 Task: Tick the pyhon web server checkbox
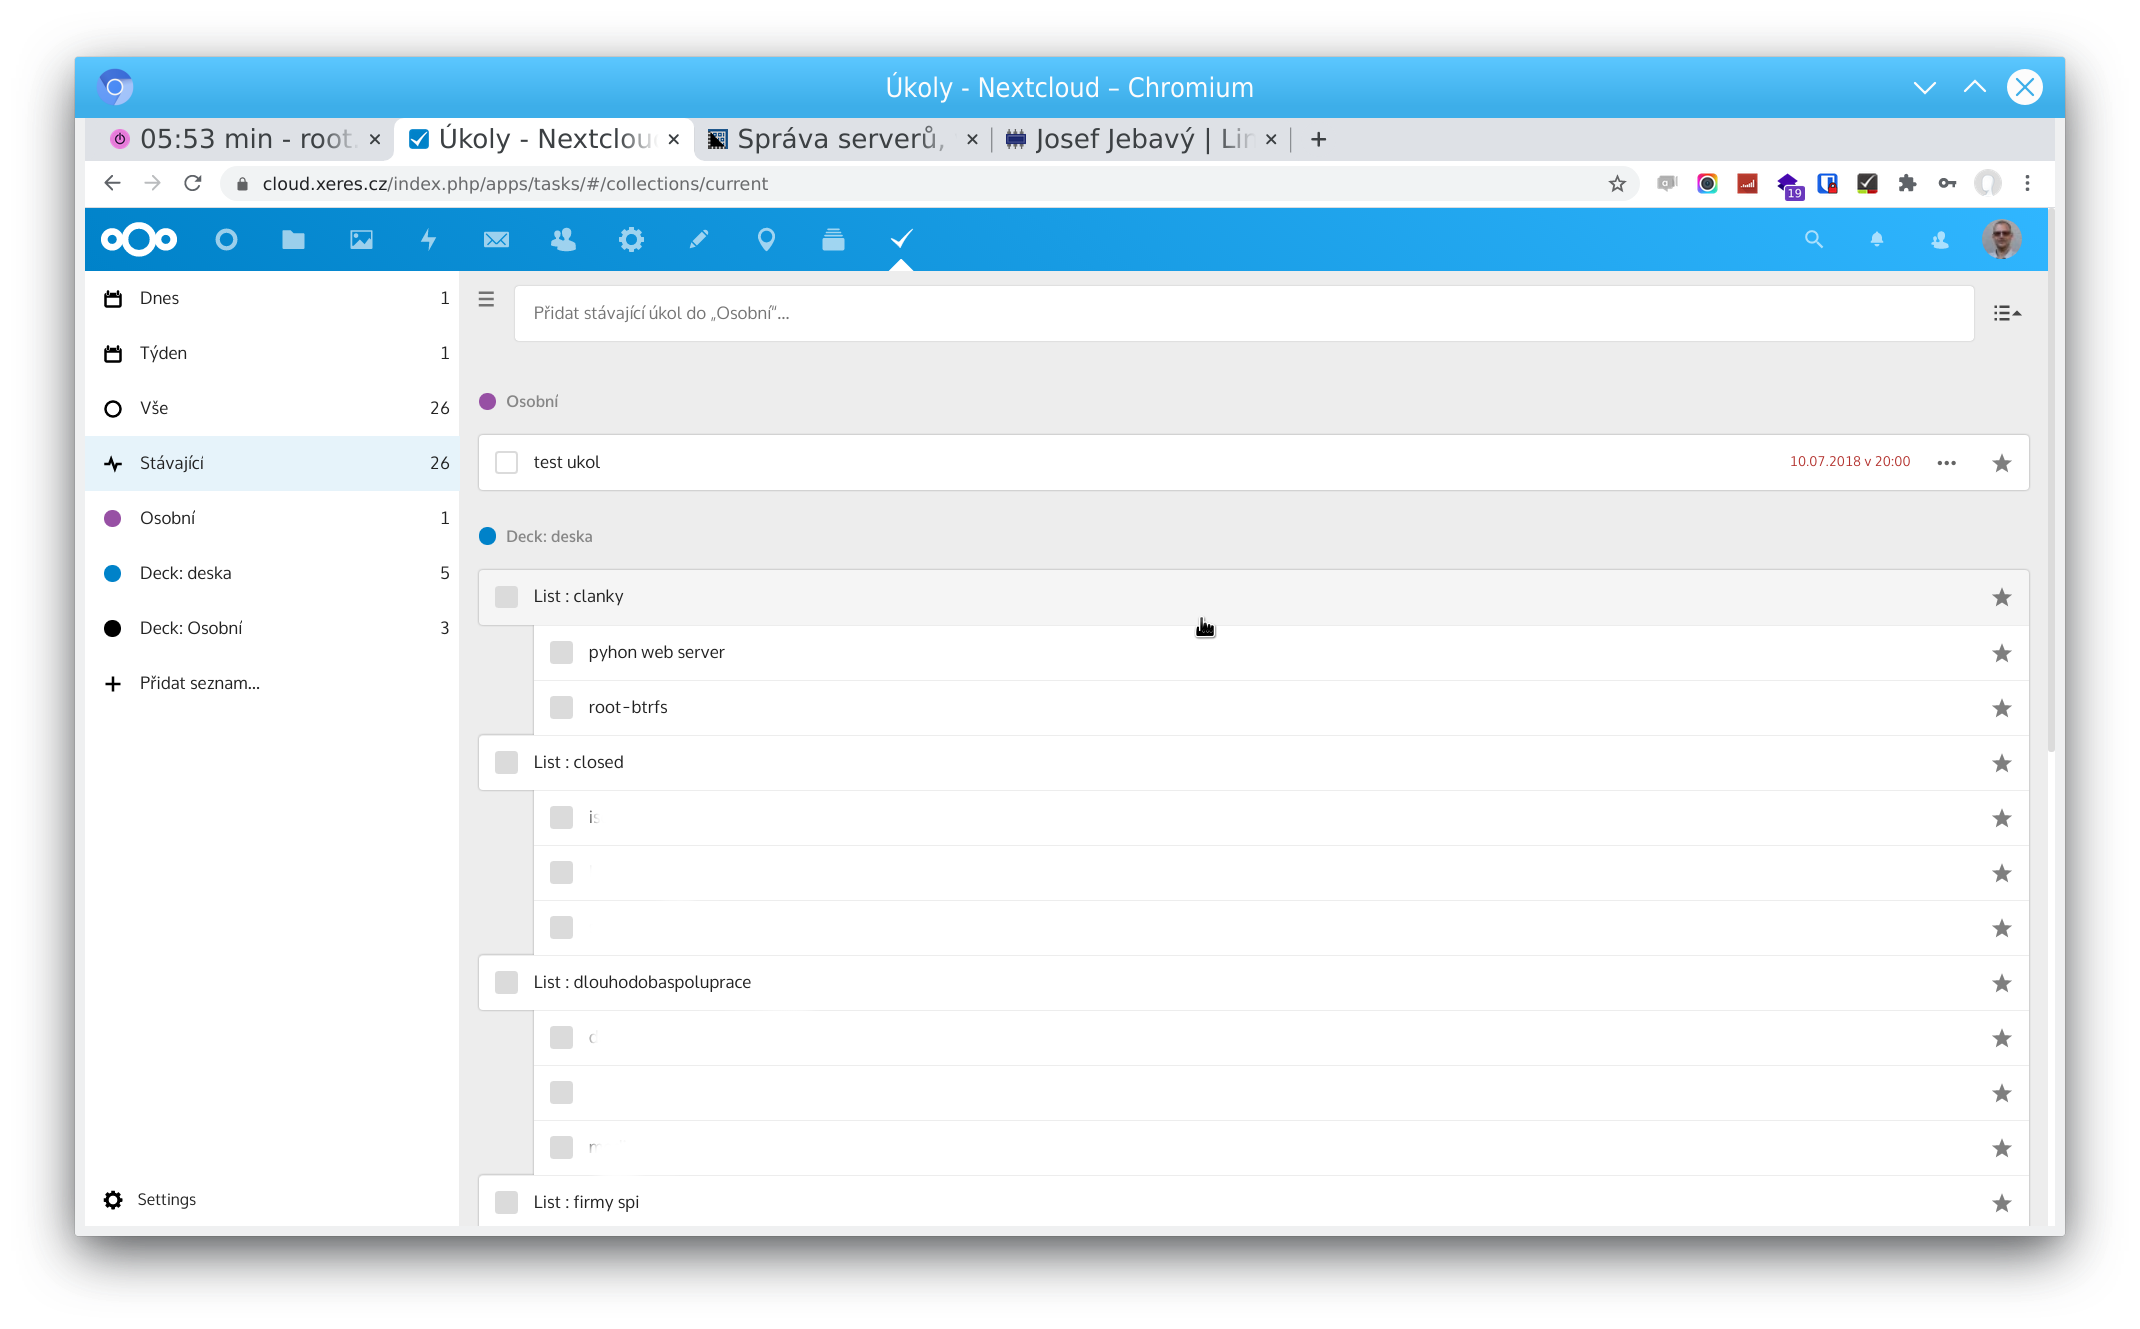pyautogui.click(x=562, y=653)
